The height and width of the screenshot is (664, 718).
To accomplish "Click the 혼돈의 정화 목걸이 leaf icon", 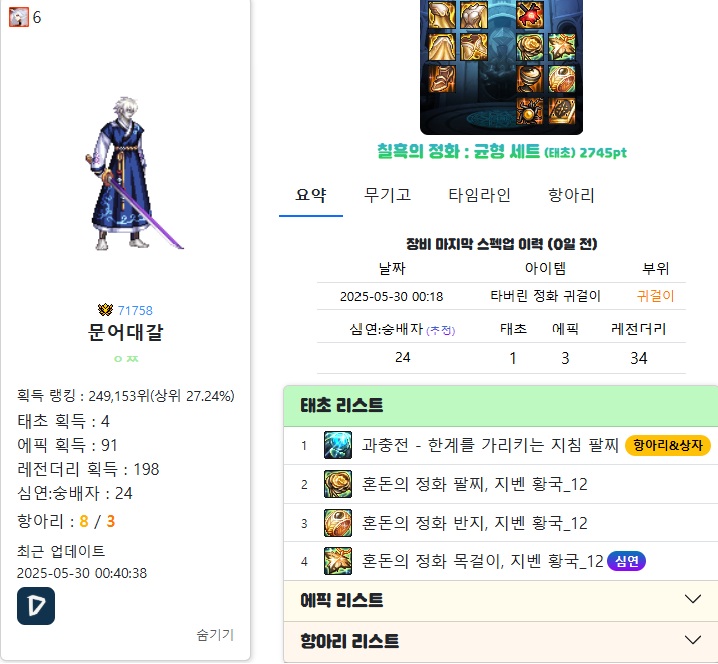I will pos(338,561).
